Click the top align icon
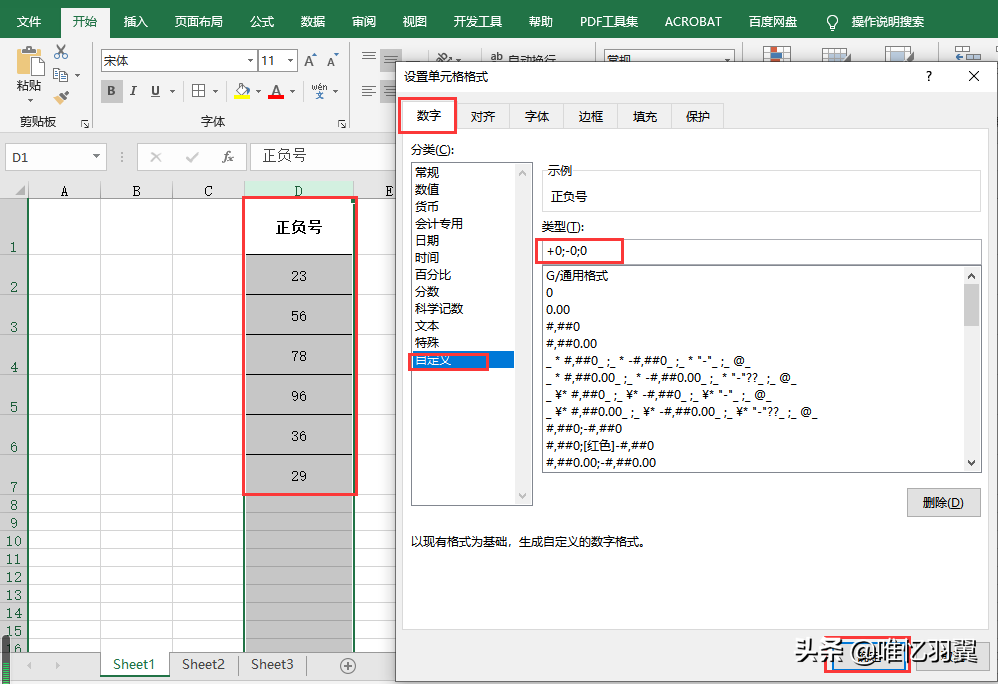 369,57
